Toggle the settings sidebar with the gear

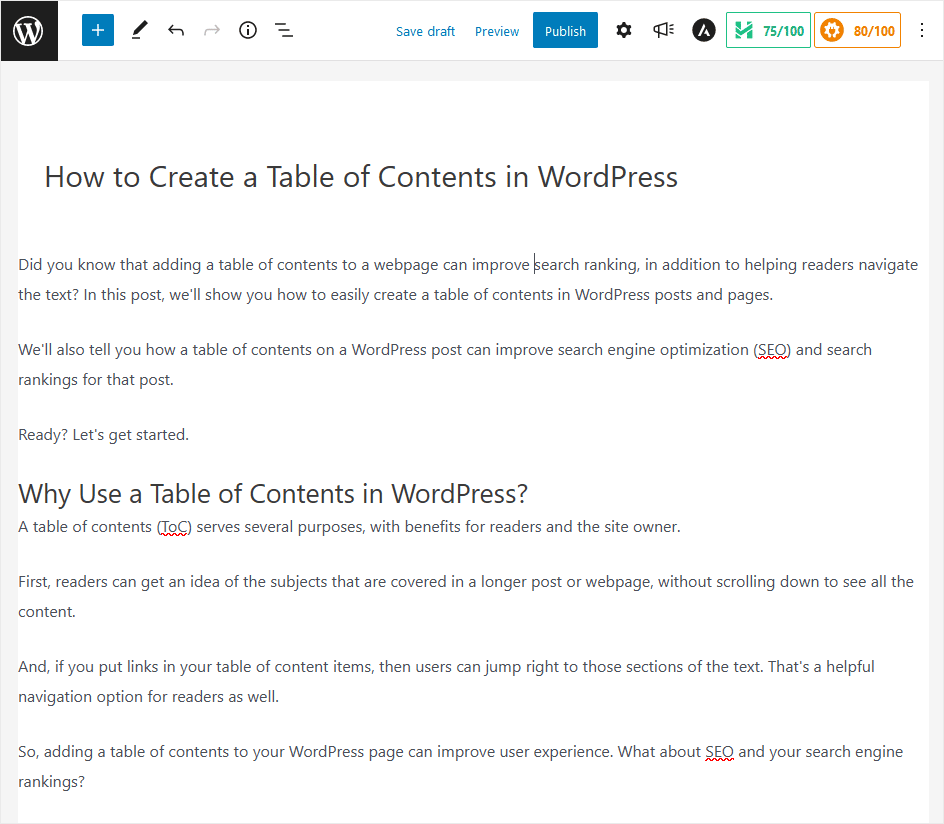pyautogui.click(x=624, y=30)
